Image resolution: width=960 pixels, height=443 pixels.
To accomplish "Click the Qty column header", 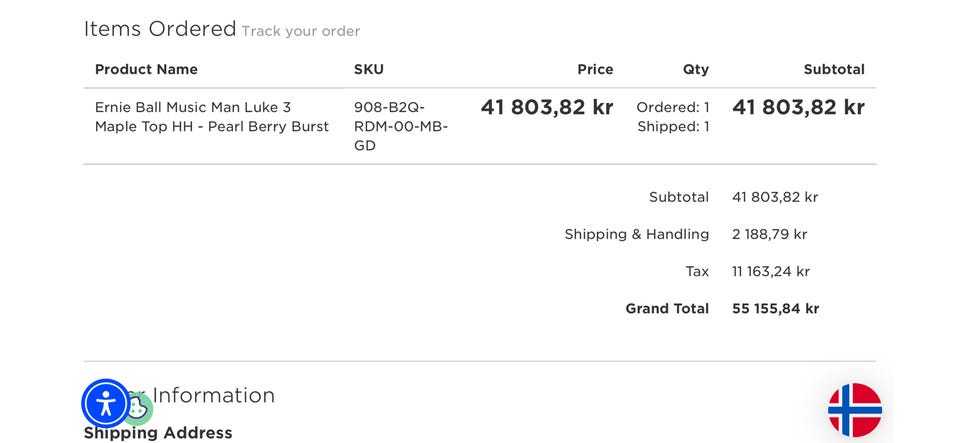I will point(696,69).
